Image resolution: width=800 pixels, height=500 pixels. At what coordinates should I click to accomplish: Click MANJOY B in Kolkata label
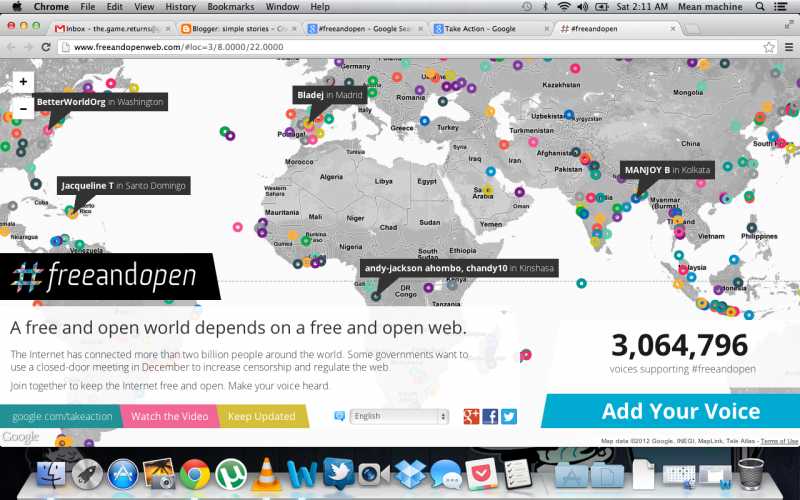(667, 170)
